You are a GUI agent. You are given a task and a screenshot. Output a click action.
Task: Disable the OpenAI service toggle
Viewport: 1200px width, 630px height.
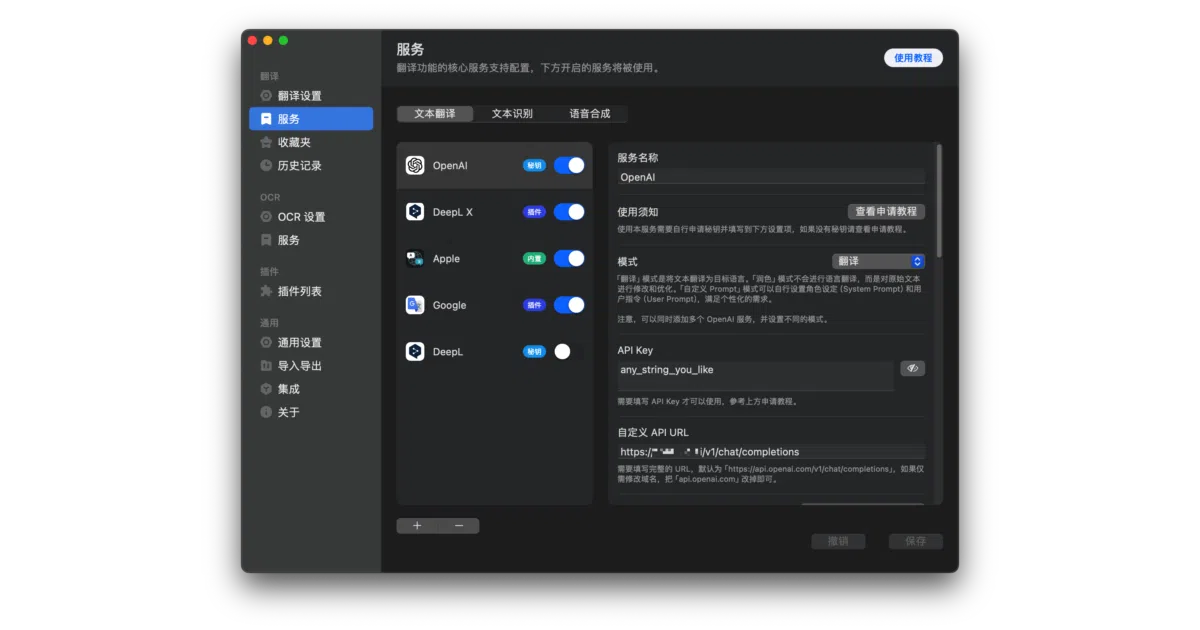(x=569, y=165)
